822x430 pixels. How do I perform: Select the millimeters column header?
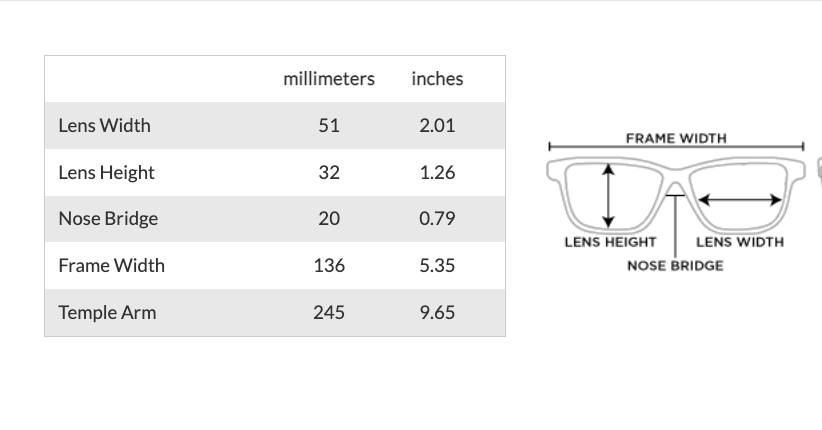[x=329, y=79]
